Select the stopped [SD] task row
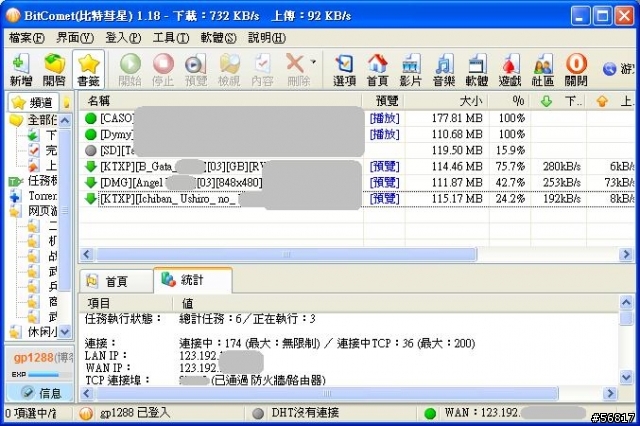The image size is (640, 426). [357, 151]
